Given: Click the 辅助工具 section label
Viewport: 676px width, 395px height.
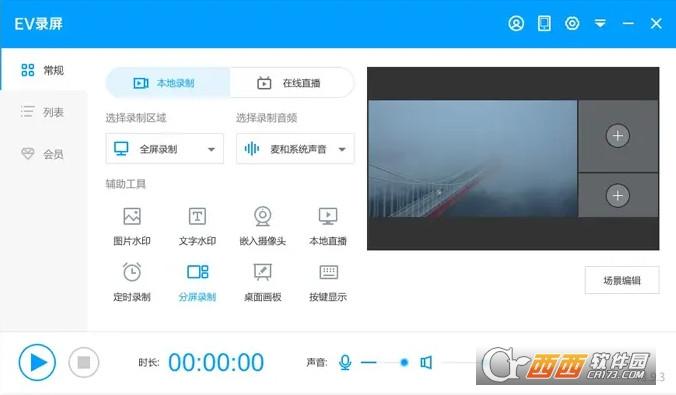Looking at the screenshot, I should point(125,184).
